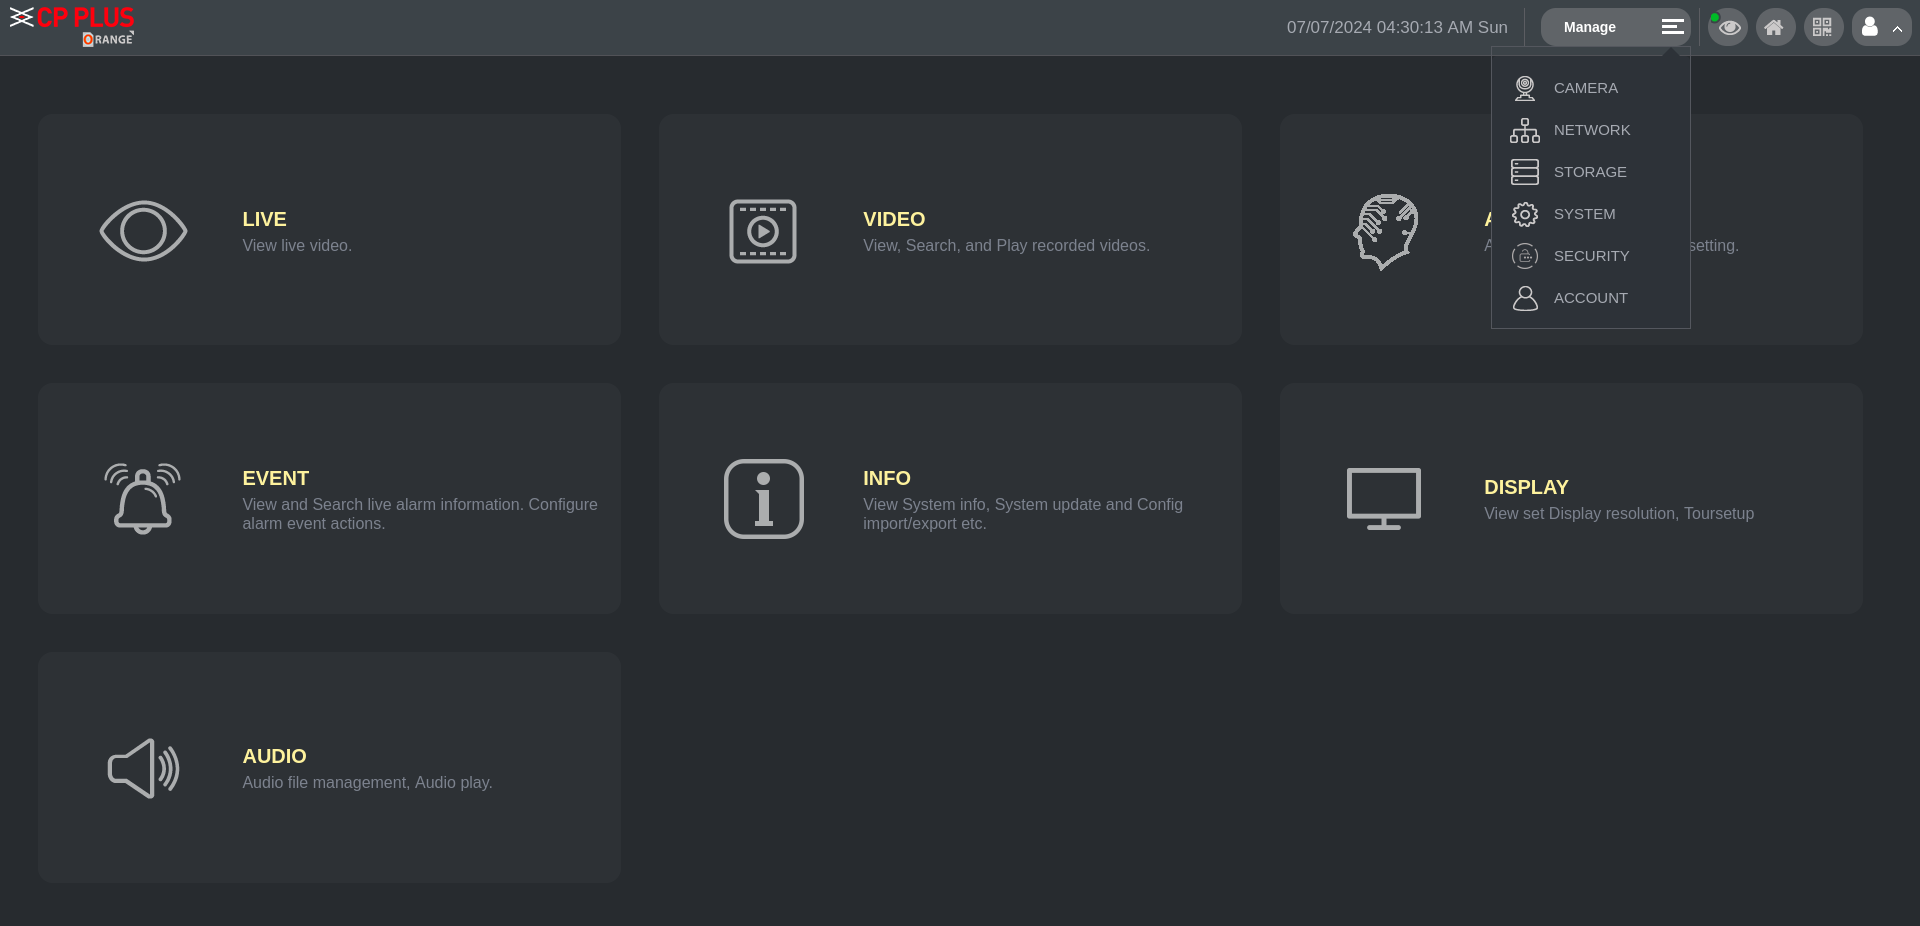The width and height of the screenshot is (1920, 926).
Task: Go to home via house icon
Action: click(x=1775, y=27)
